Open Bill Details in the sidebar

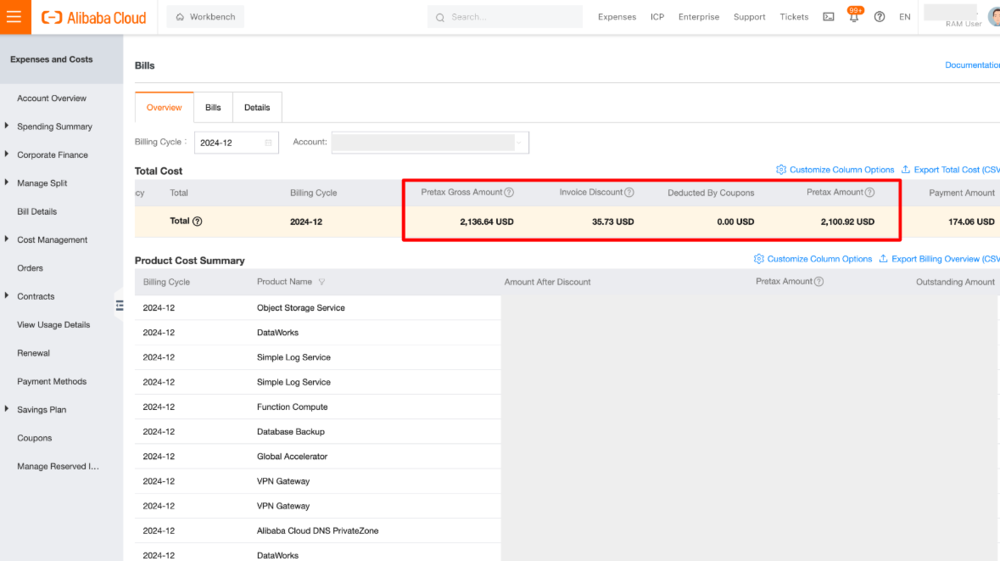(x=37, y=212)
